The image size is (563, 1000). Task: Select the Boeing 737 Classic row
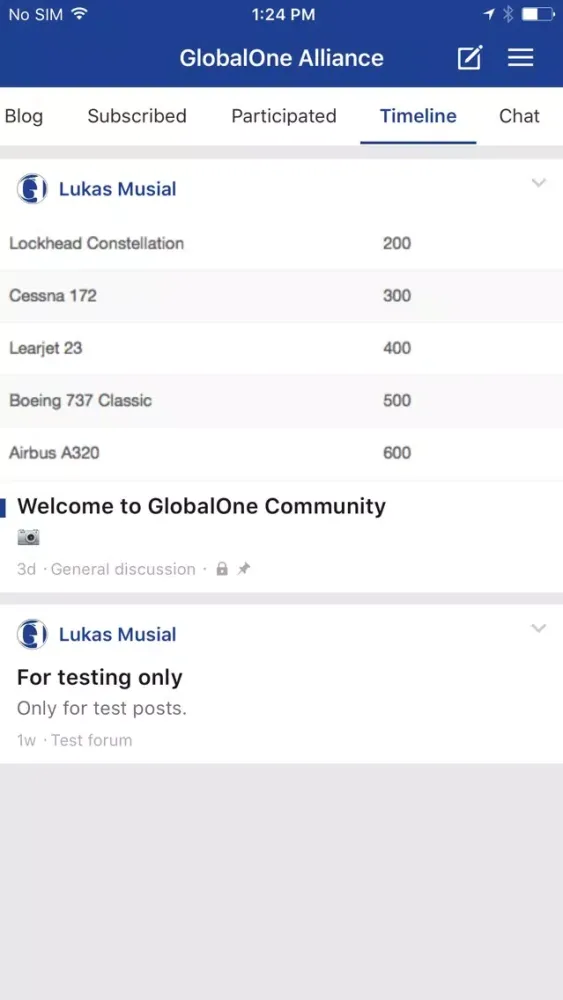(x=281, y=401)
